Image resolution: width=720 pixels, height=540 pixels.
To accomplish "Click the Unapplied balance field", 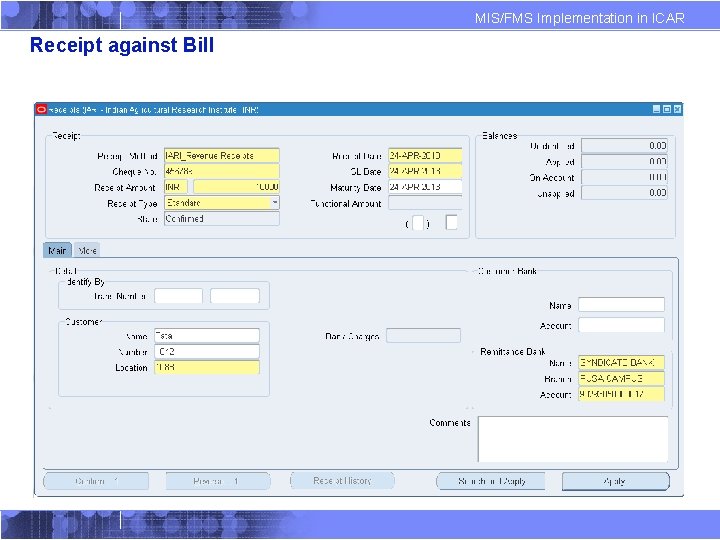I will 624,193.
